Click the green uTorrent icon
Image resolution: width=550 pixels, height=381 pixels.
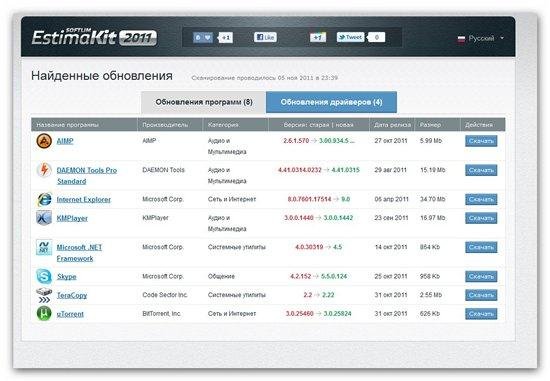pos(44,313)
